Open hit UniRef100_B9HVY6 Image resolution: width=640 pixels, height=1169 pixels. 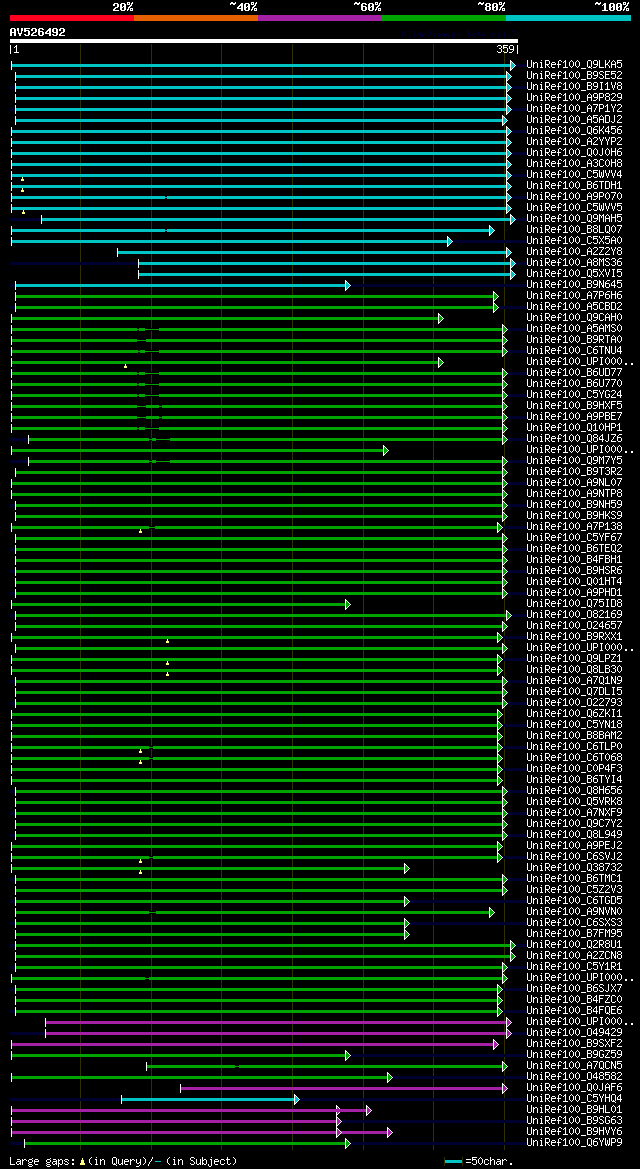pos(574,1131)
